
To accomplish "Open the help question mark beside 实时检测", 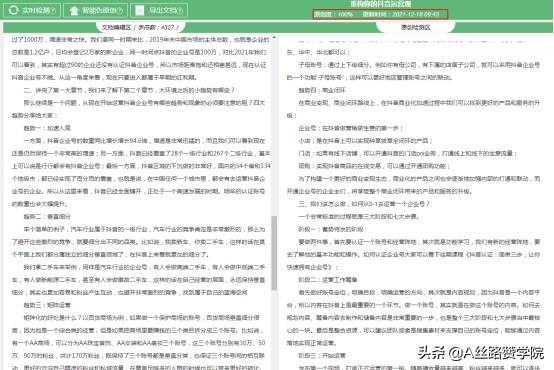I will tap(53, 11).
